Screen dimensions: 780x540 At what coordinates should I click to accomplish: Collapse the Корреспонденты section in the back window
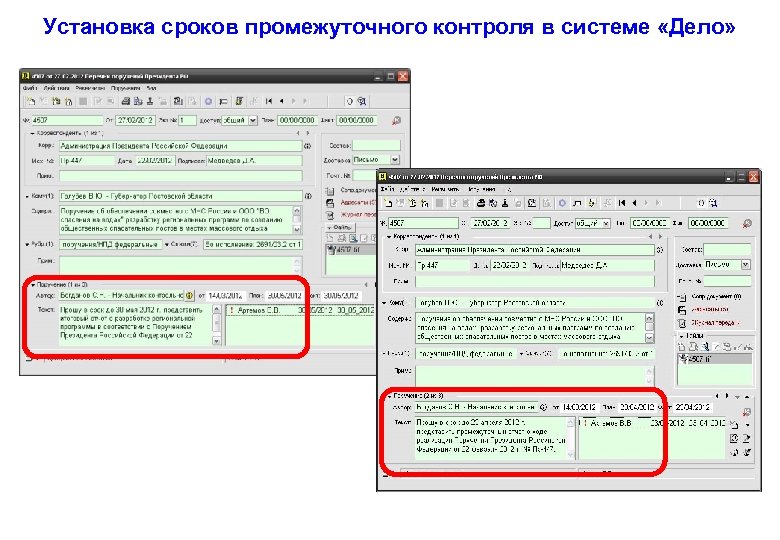(32, 133)
